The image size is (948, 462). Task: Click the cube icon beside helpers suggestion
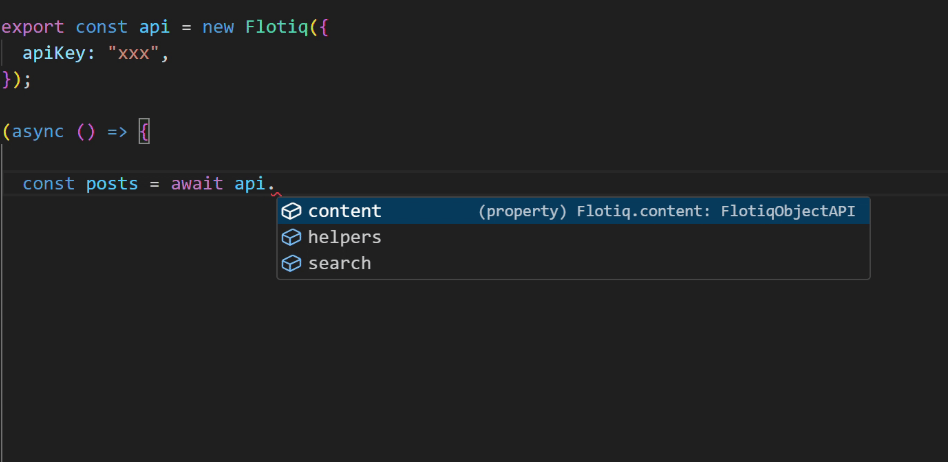point(291,237)
